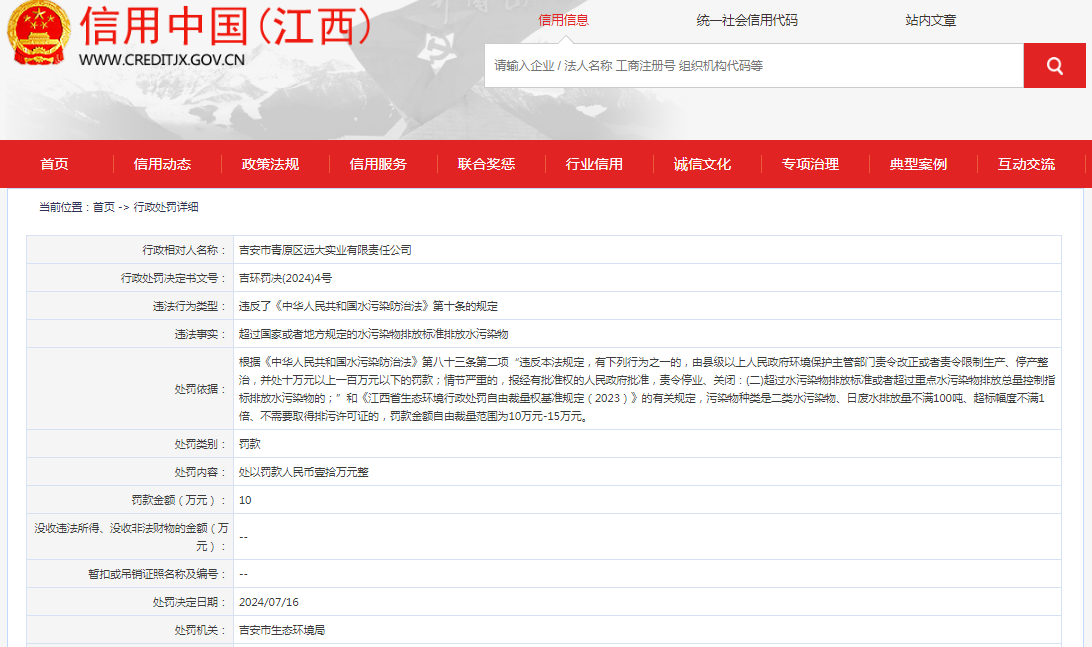Image resolution: width=1092 pixels, height=647 pixels.
Task: Open the 联合奖惩 navigation menu
Action: tap(486, 164)
